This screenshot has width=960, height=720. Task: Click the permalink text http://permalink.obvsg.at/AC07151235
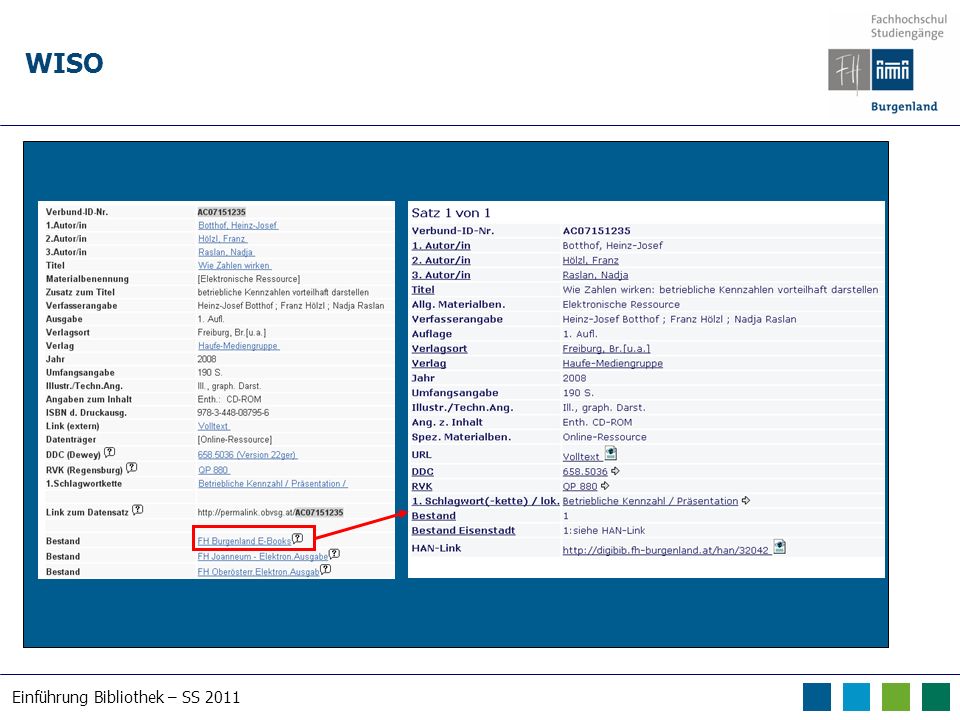tap(271, 512)
